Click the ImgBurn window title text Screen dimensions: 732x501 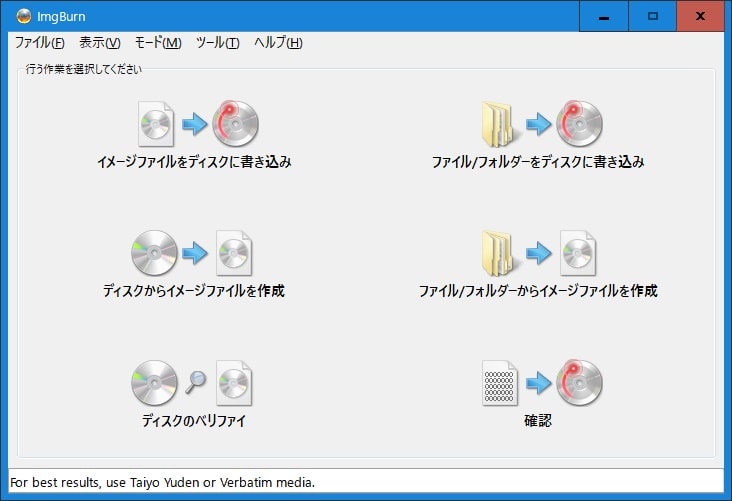(x=61, y=16)
